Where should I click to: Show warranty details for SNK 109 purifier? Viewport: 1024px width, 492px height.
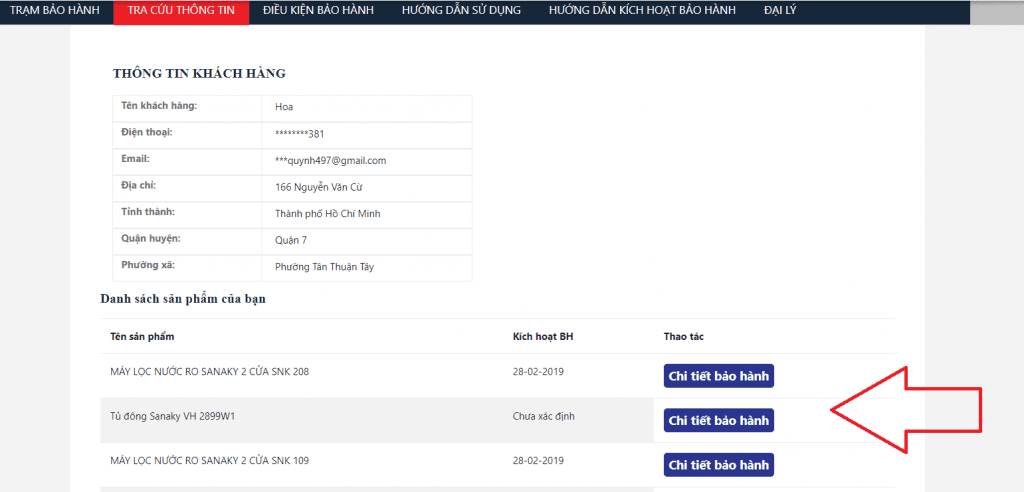tap(718, 465)
